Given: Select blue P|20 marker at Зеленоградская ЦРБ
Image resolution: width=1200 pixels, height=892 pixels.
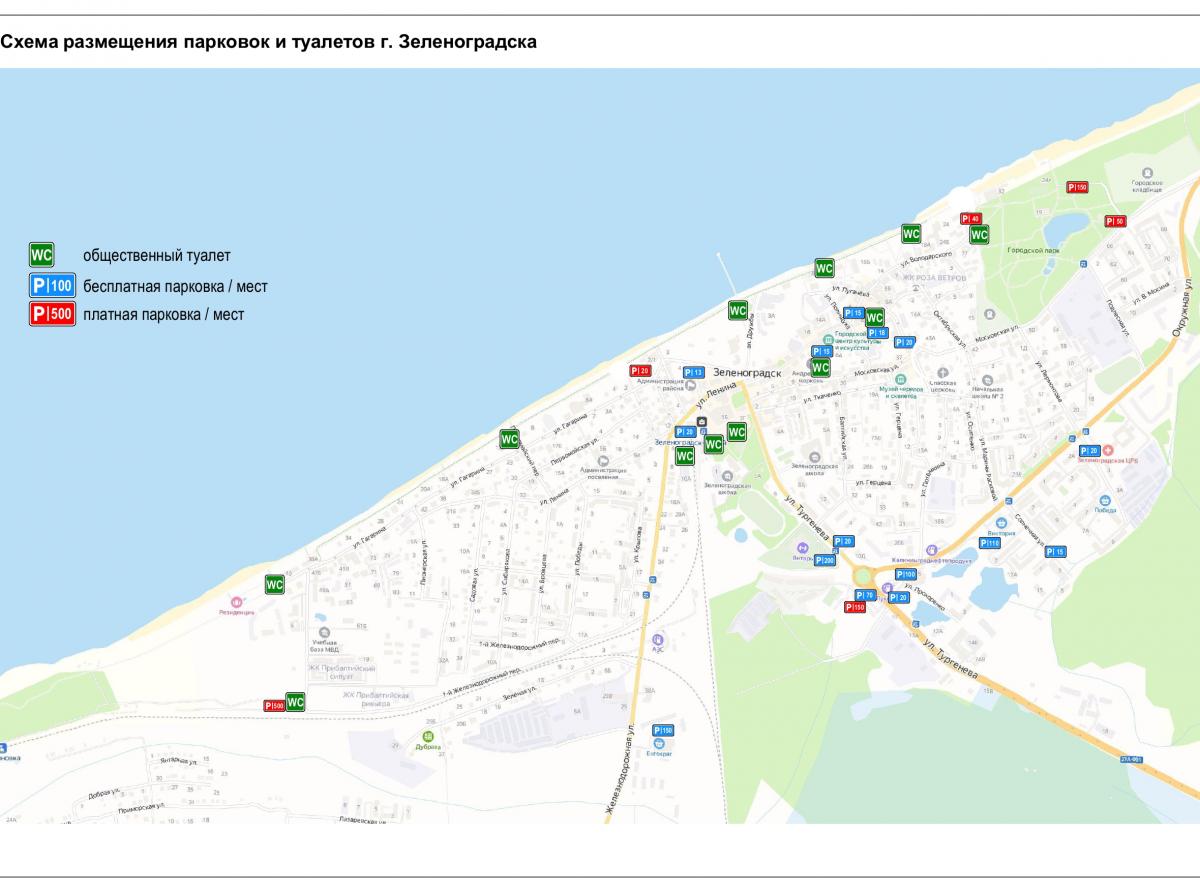Looking at the screenshot, I should pos(1090,451).
